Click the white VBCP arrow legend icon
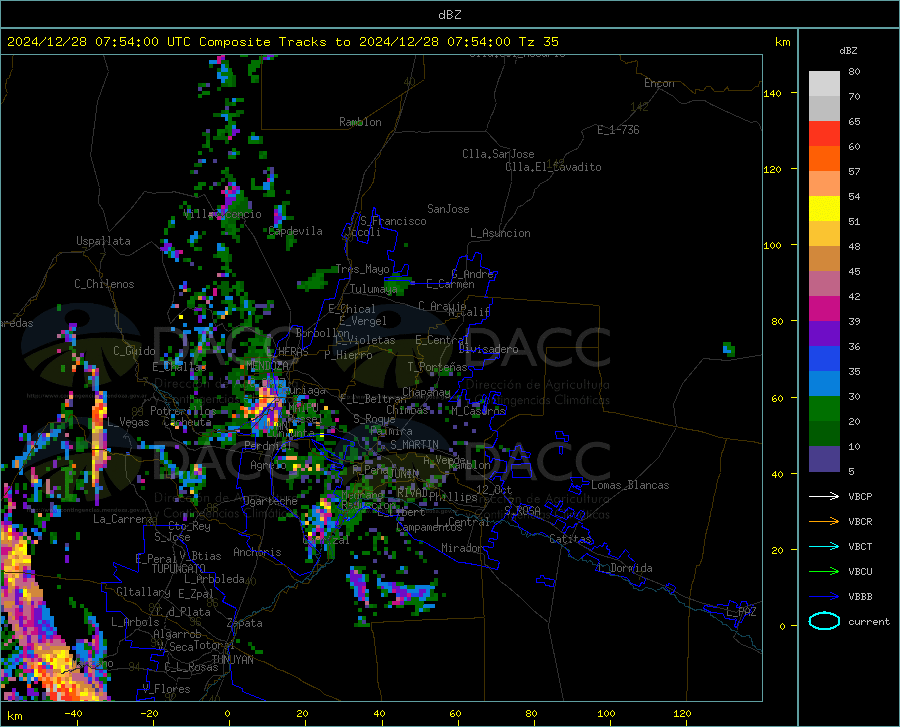900x727 pixels. tap(824, 496)
